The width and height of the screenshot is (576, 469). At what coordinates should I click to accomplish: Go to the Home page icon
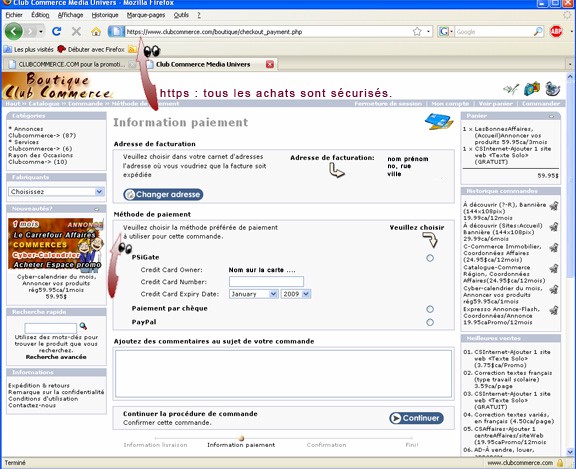click(96, 32)
